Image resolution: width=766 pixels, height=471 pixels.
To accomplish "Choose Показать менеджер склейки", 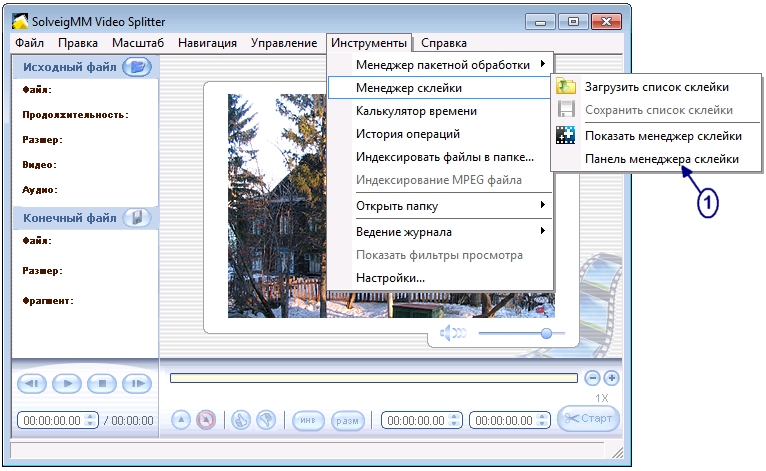I will click(657, 136).
